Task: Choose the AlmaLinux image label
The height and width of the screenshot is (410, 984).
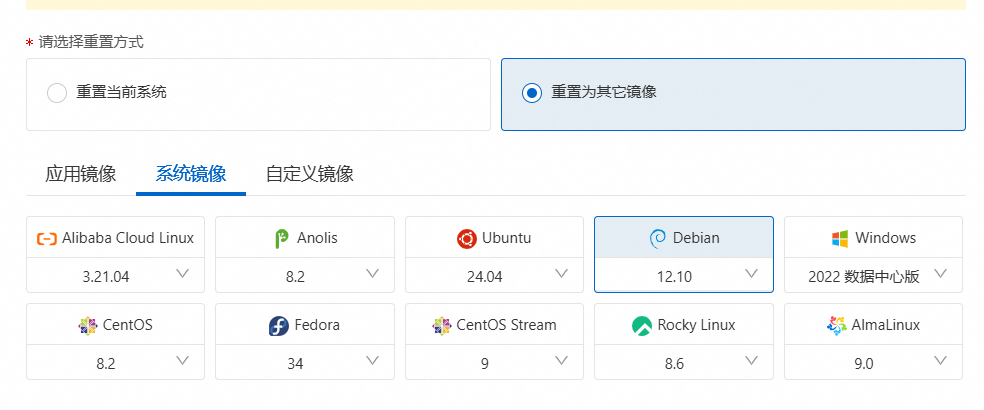Action: 885,325
